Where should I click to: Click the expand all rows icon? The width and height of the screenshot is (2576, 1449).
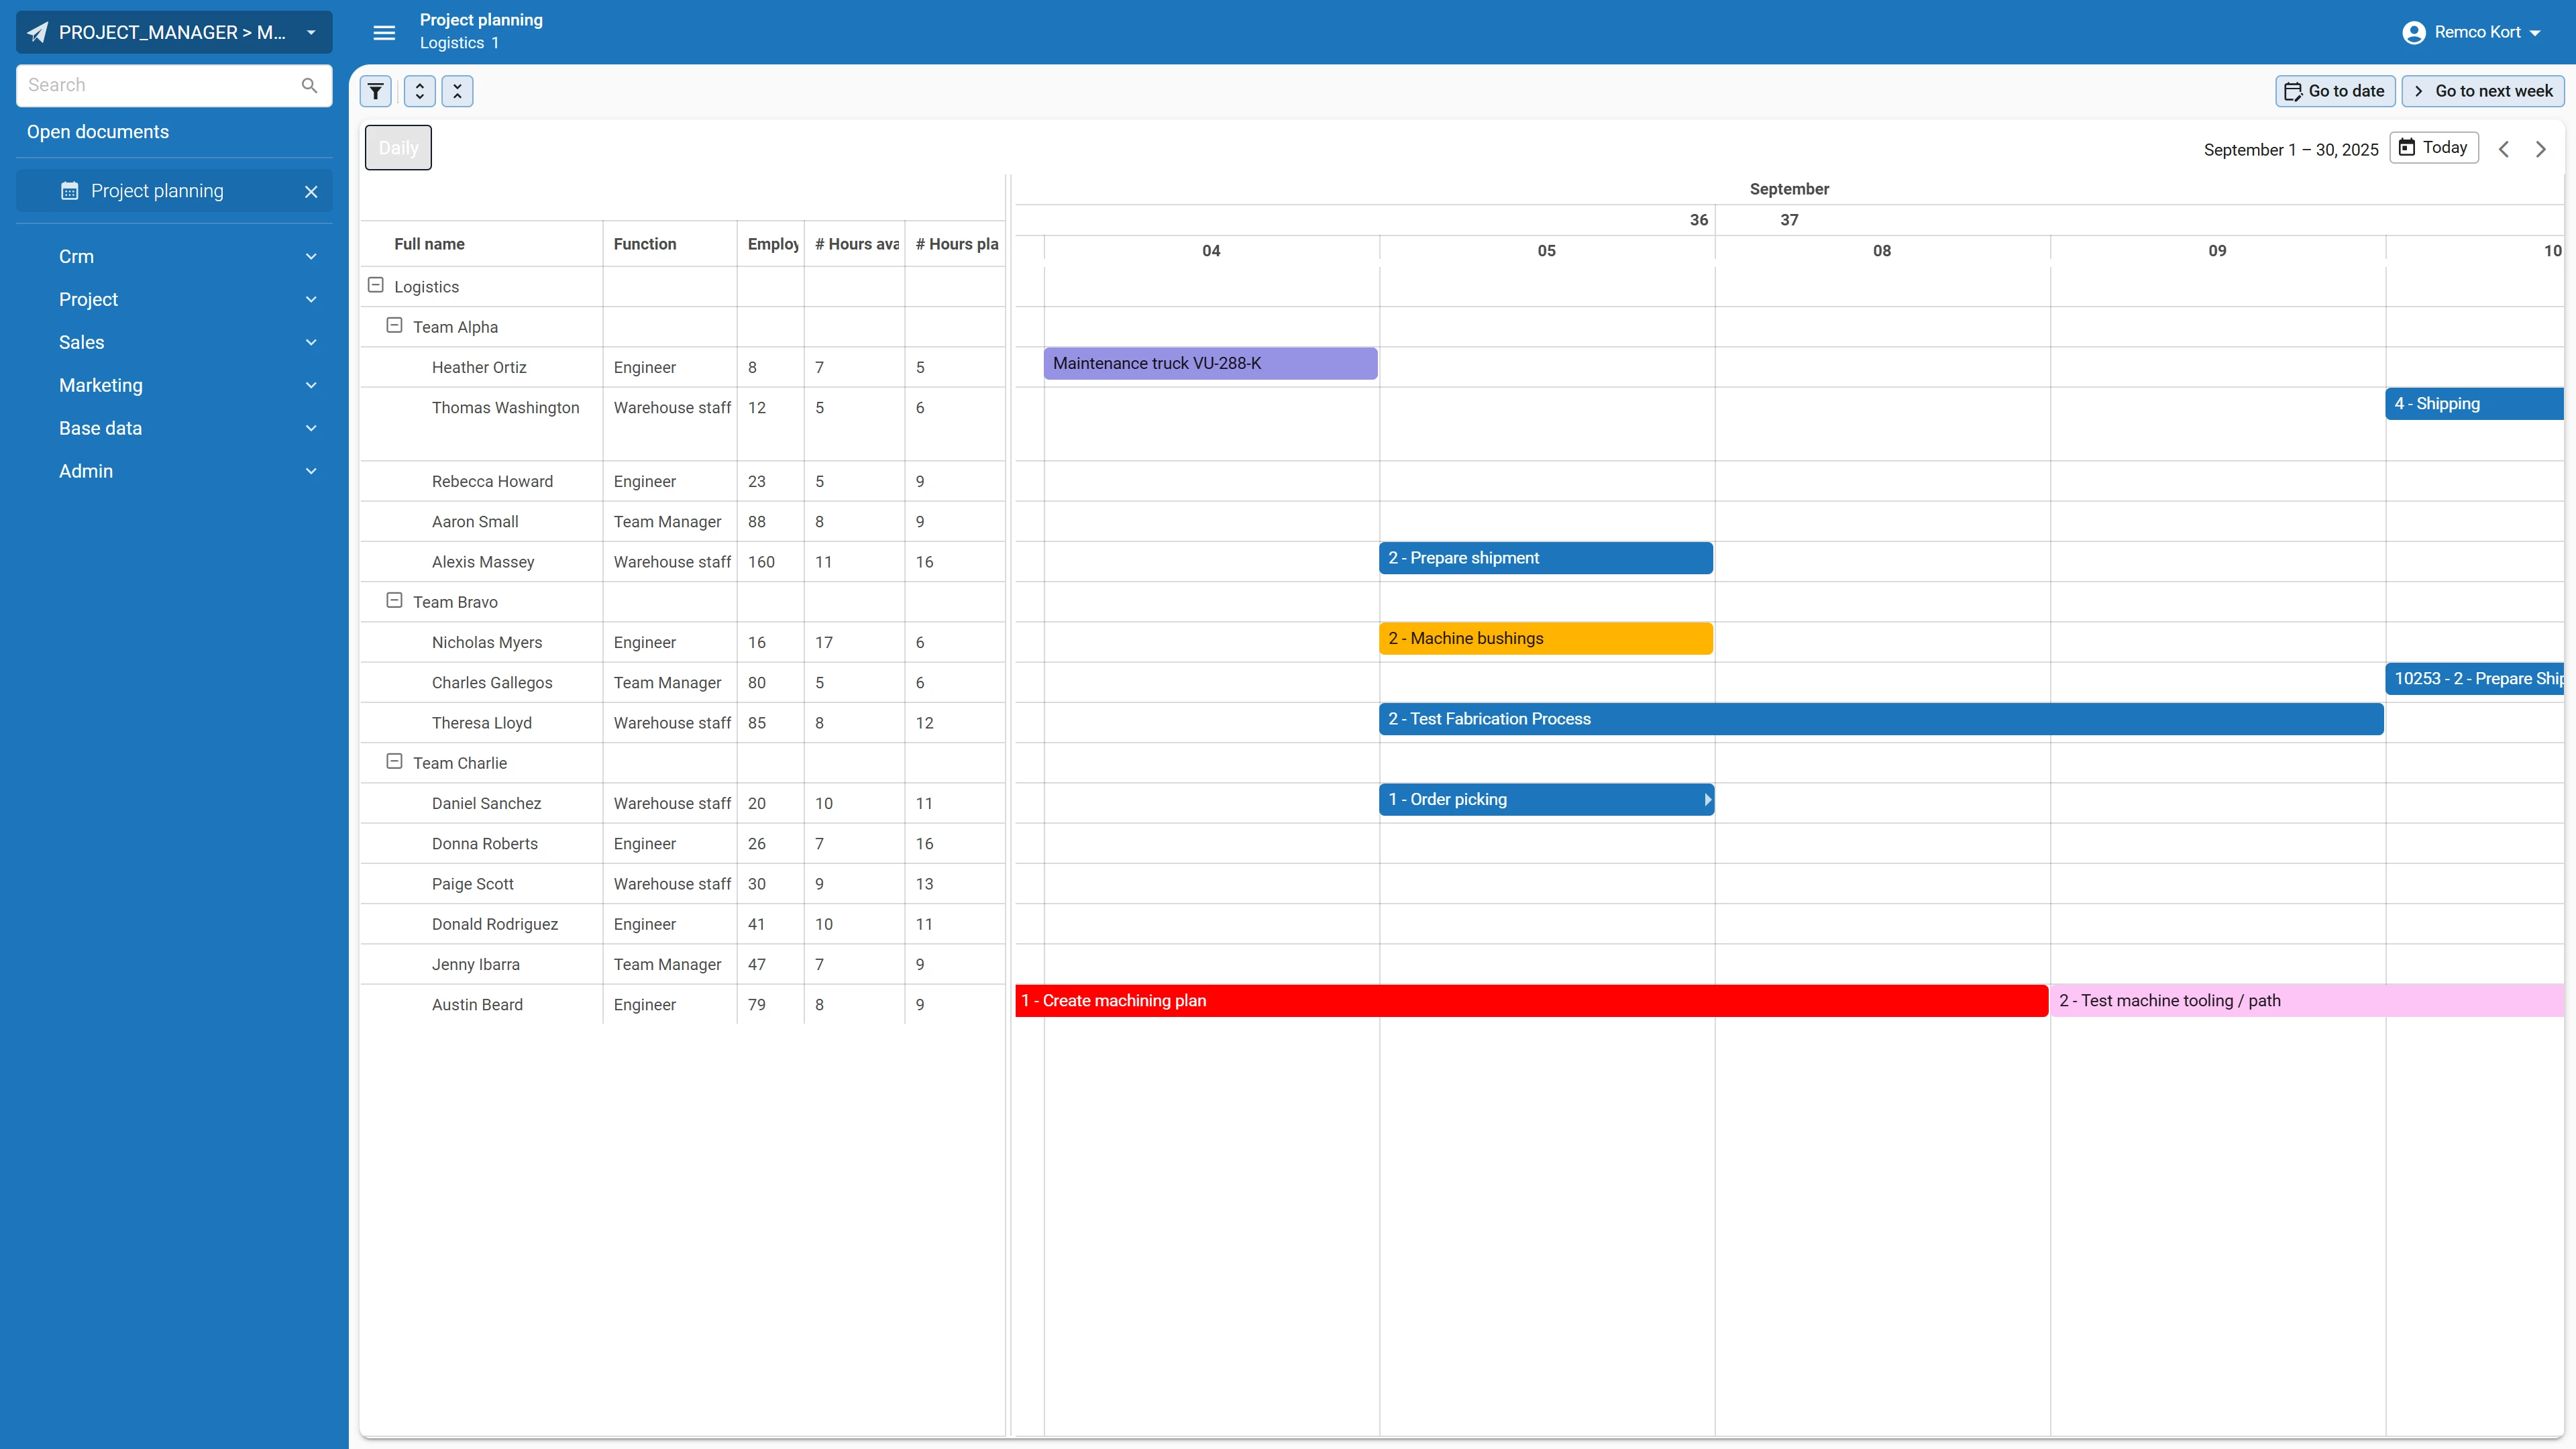point(419,91)
